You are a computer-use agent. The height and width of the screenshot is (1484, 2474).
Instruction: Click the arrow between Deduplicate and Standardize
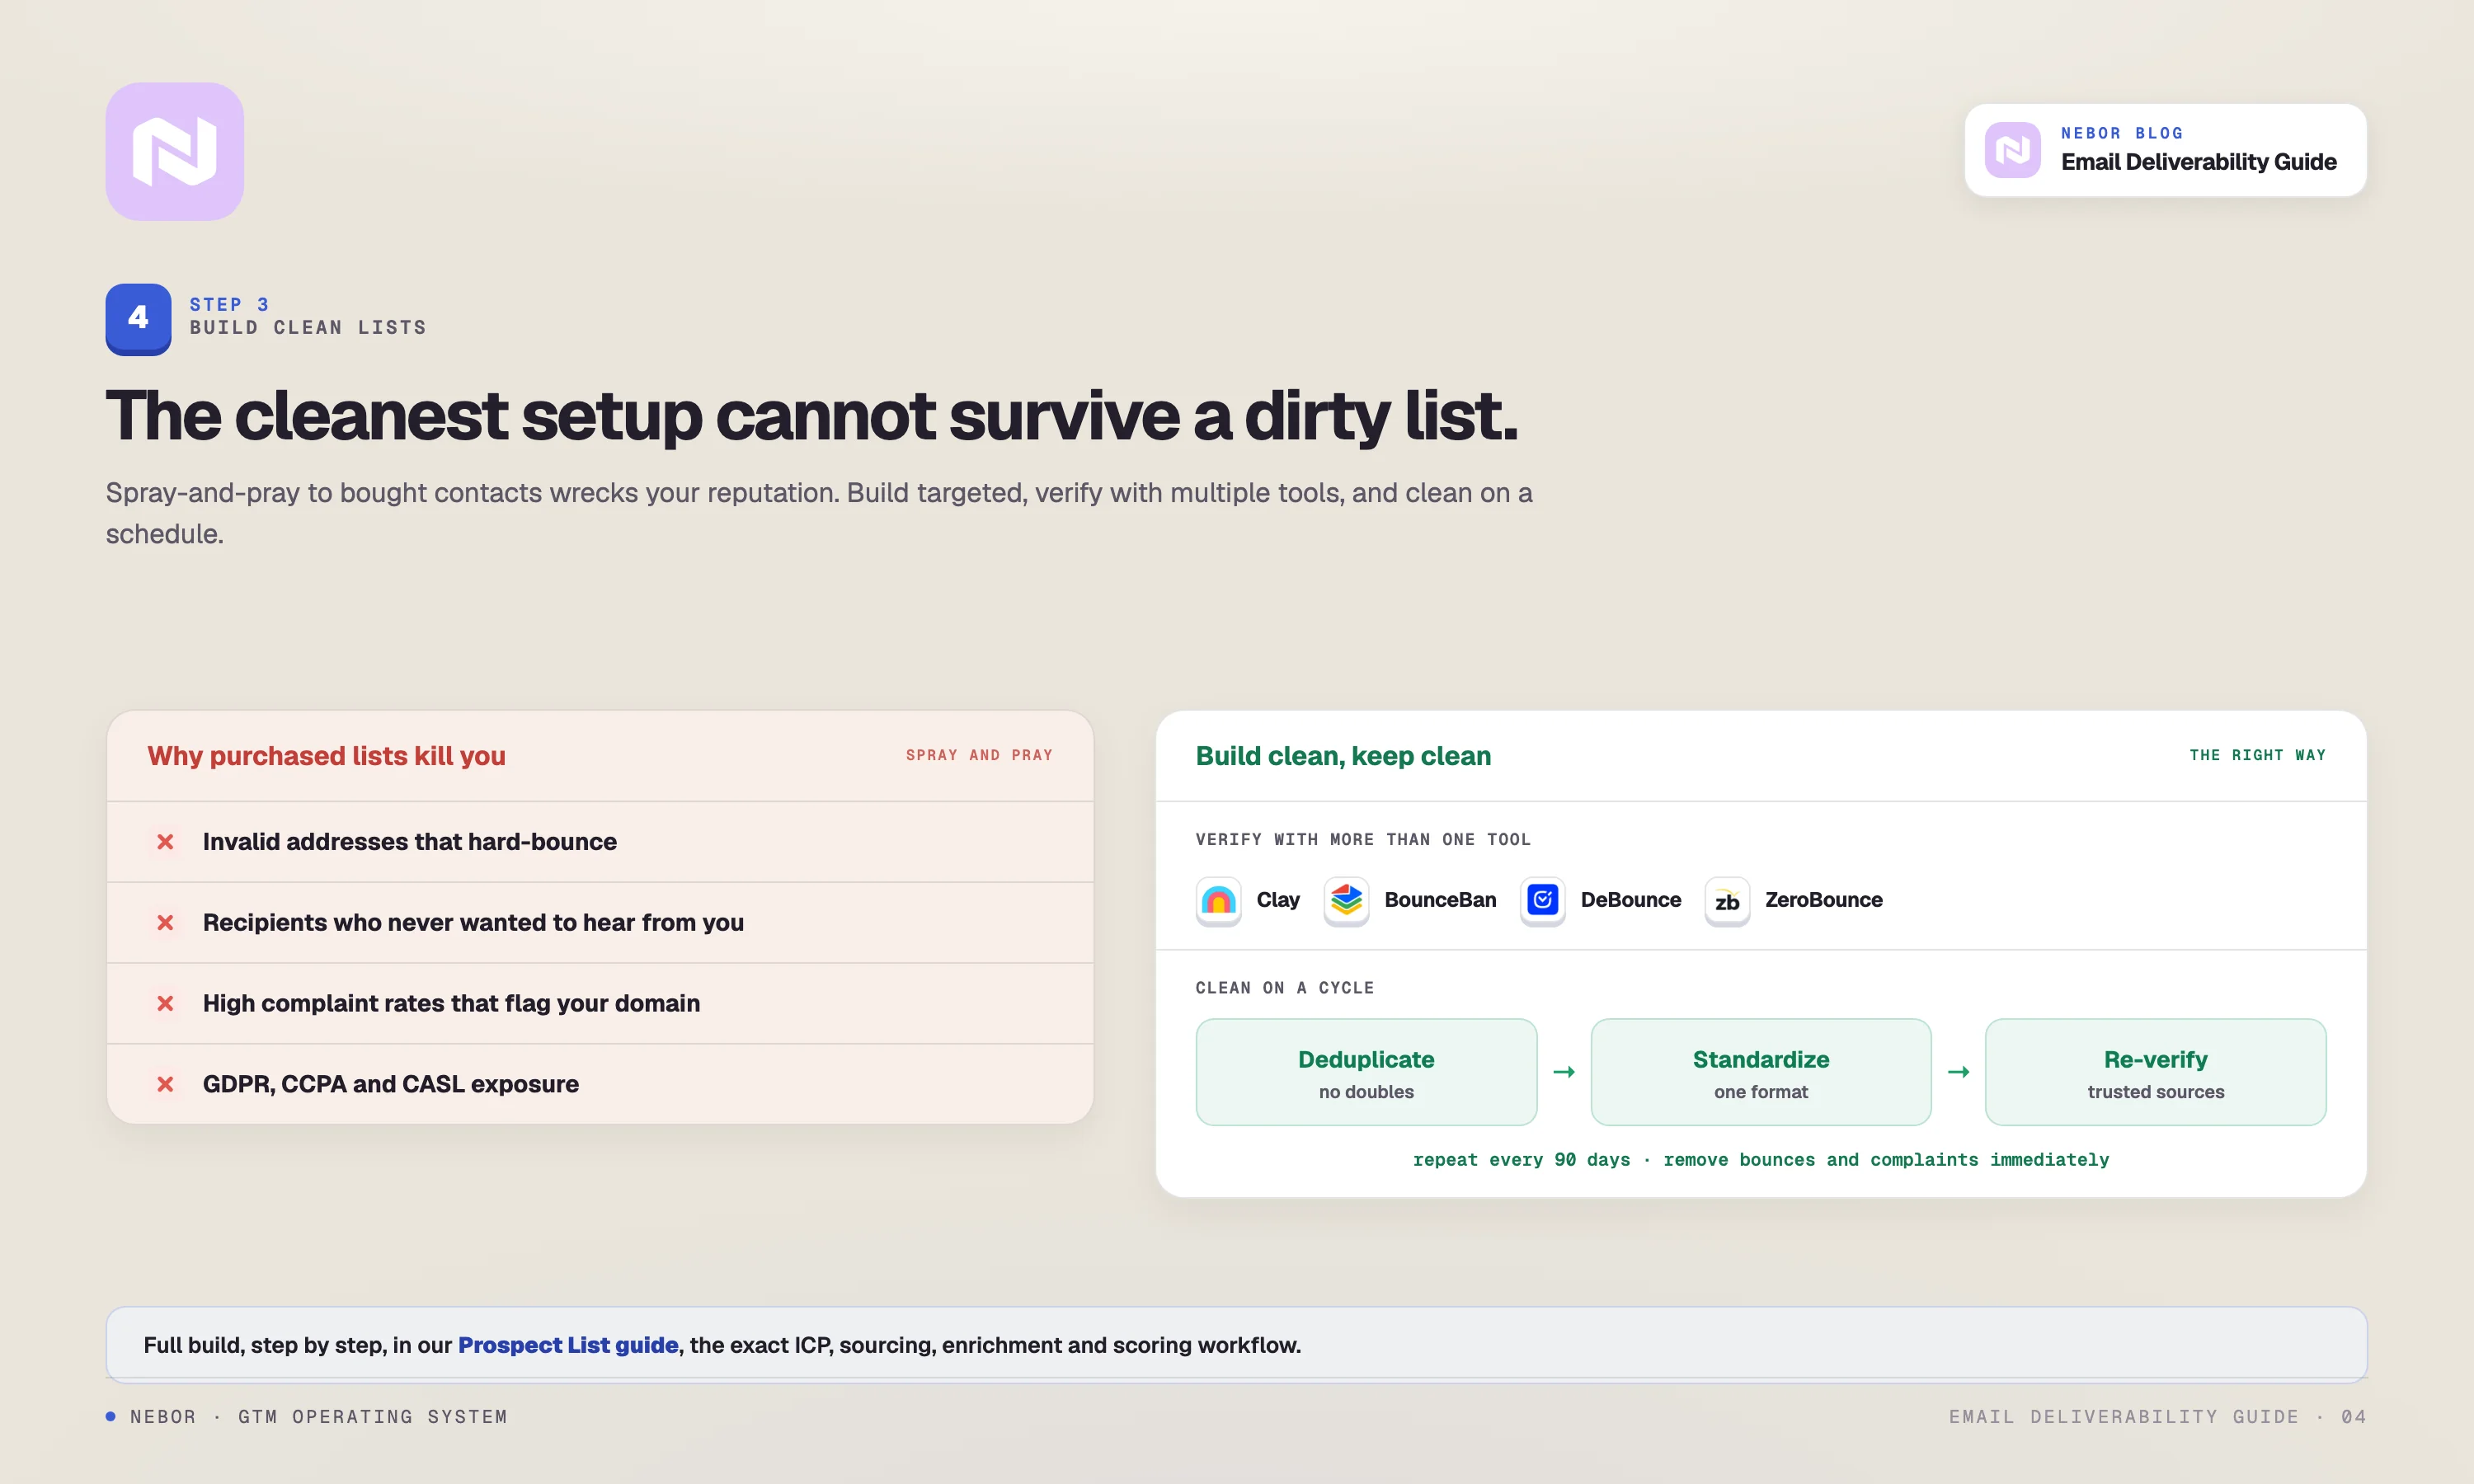point(1564,1072)
